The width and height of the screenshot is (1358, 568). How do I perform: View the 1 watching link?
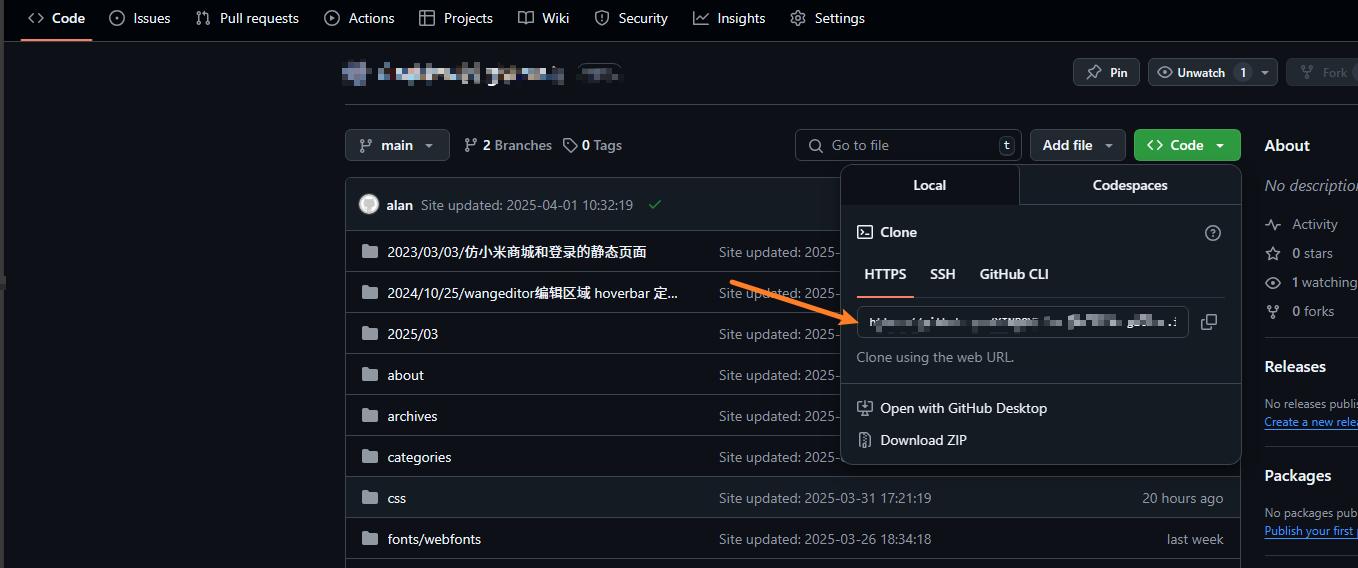pos(1310,283)
